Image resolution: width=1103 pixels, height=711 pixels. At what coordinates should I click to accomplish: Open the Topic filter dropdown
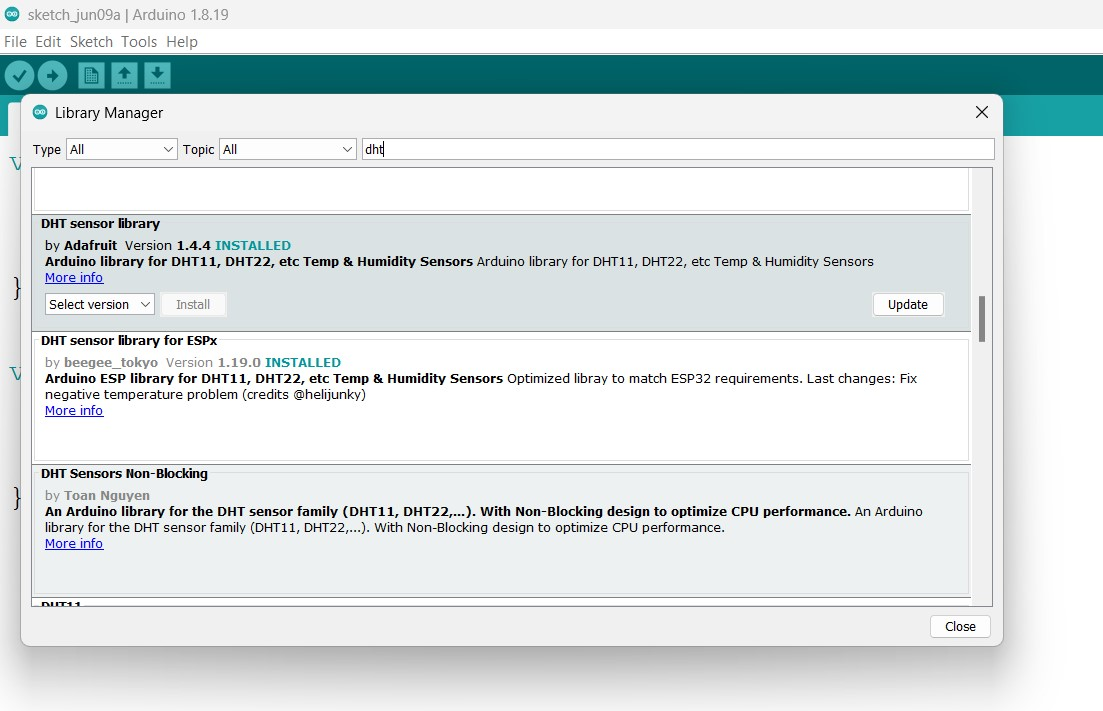pyautogui.click(x=287, y=149)
